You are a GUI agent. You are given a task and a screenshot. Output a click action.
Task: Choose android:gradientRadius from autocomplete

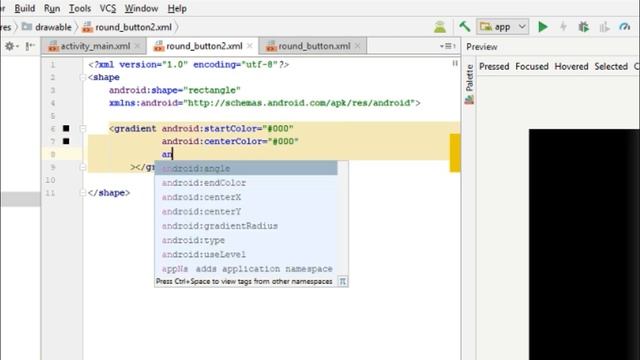point(246,226)
